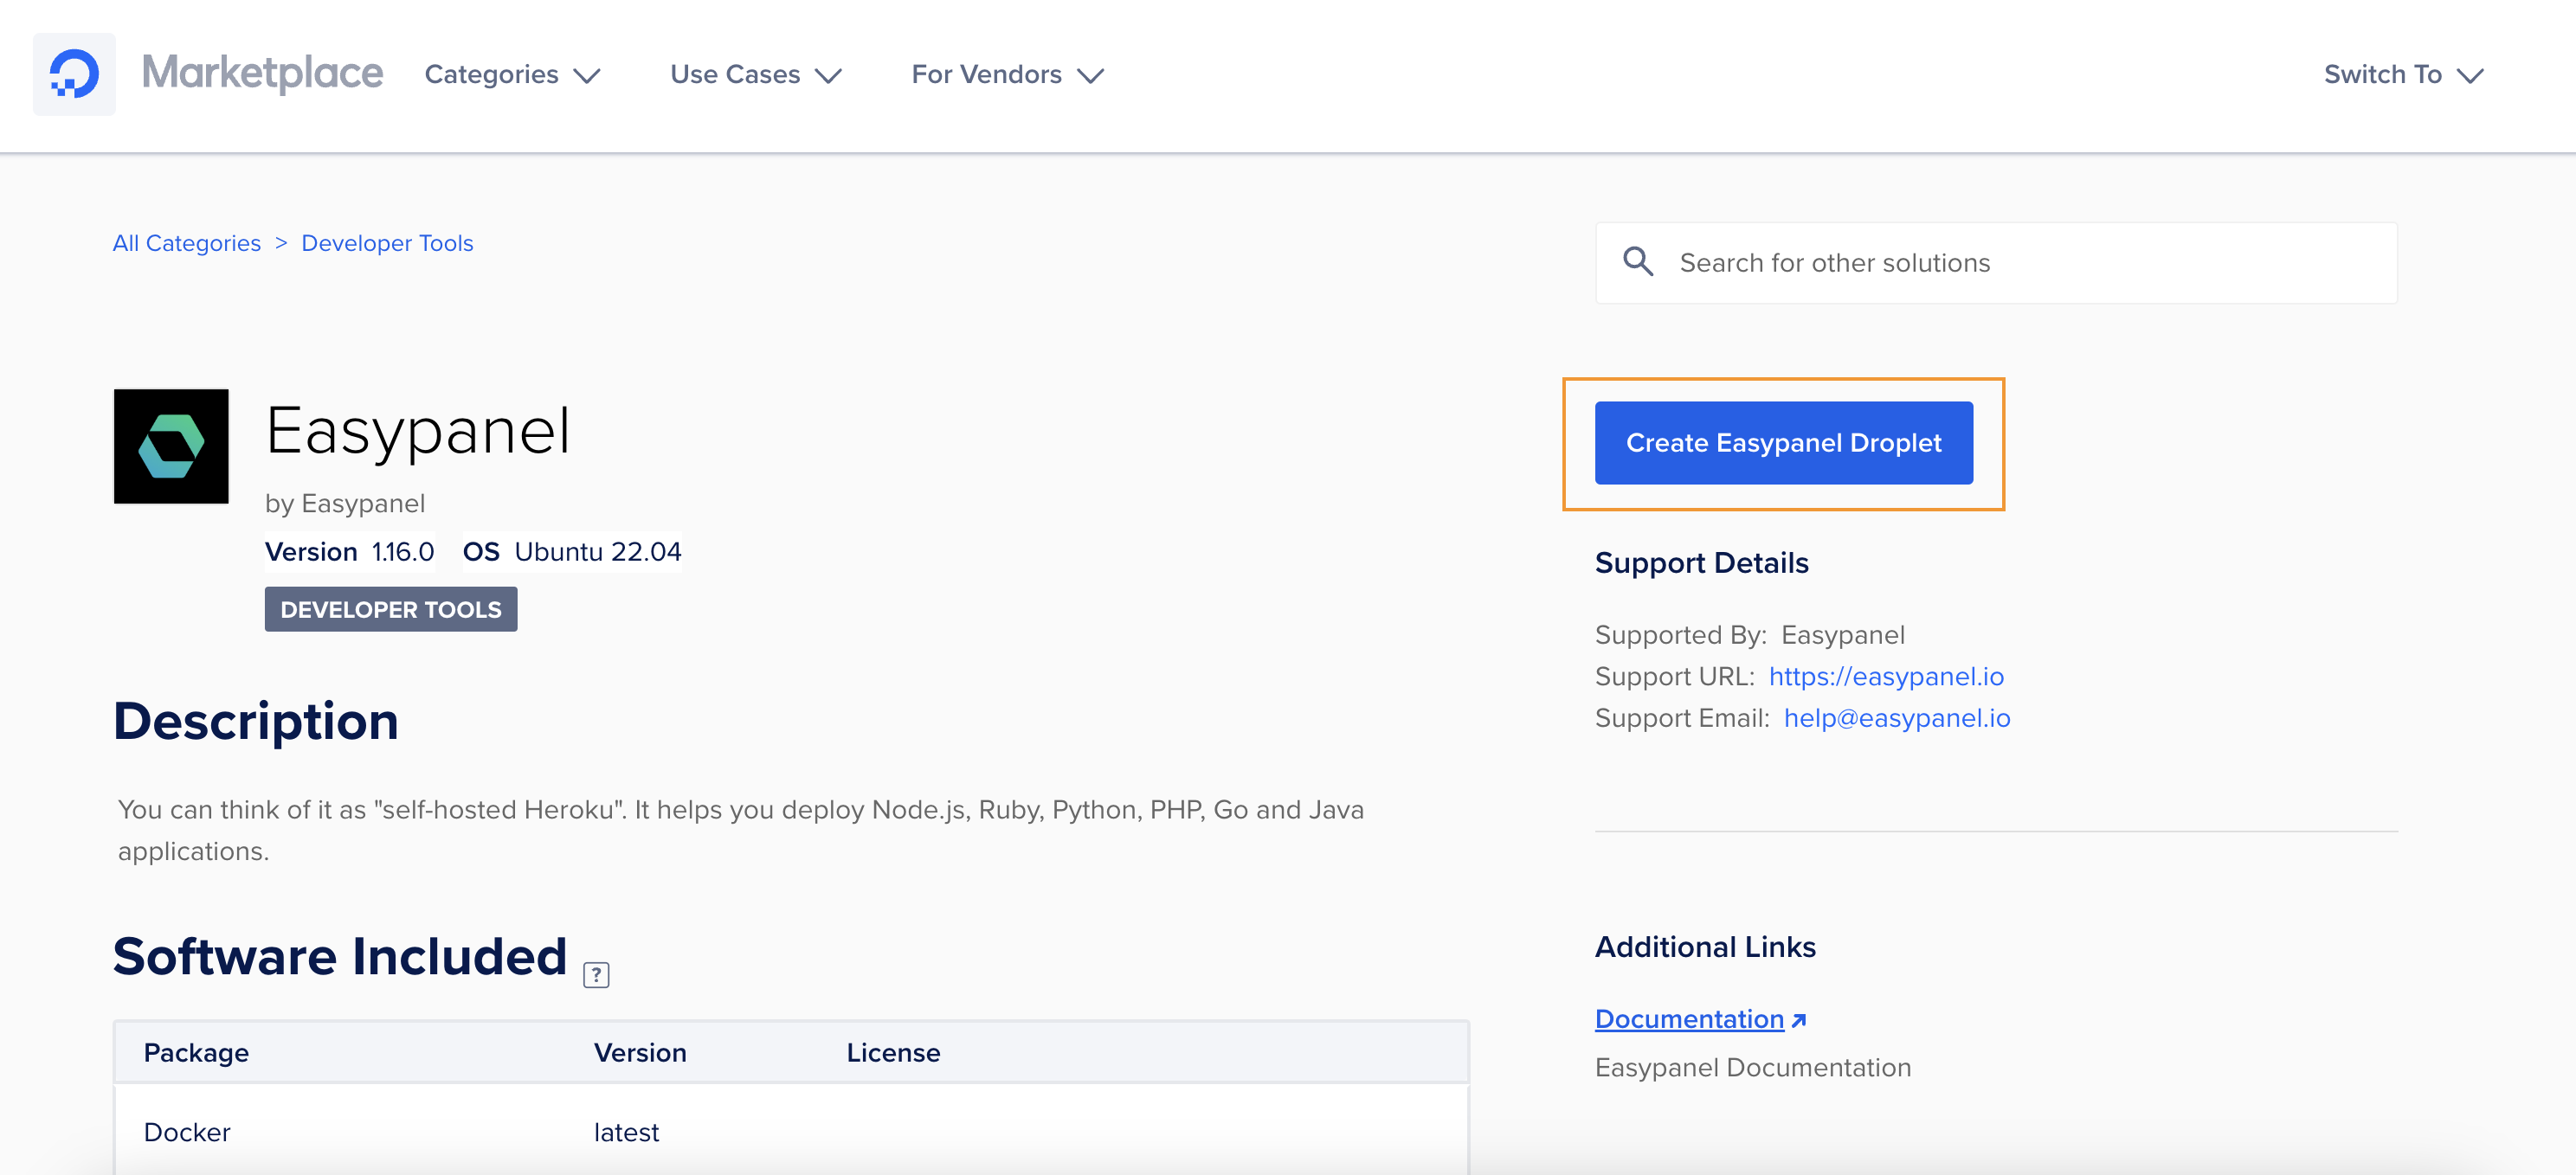Click the 'by Easypanel' vendor text
2576x1175 pixels.
345,503
